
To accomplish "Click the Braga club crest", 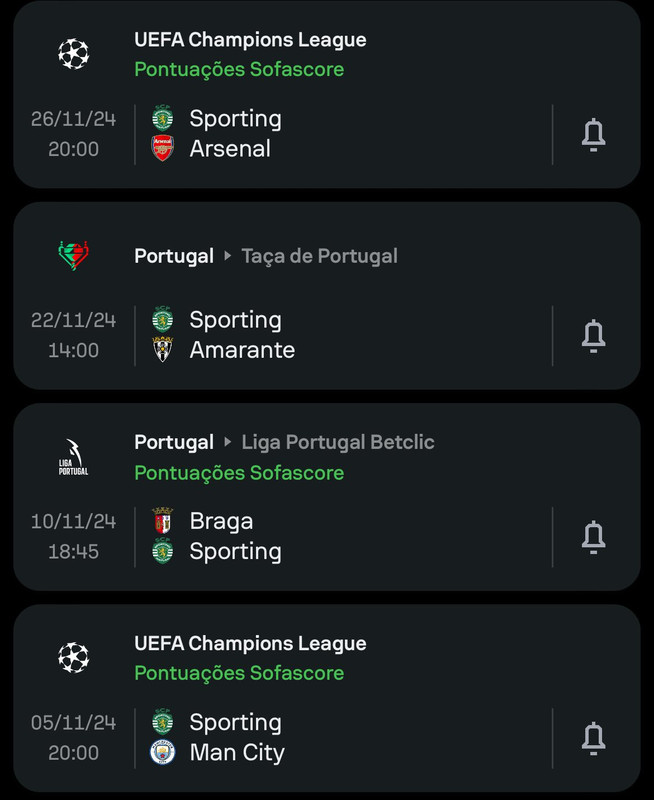I will point(163,520).
